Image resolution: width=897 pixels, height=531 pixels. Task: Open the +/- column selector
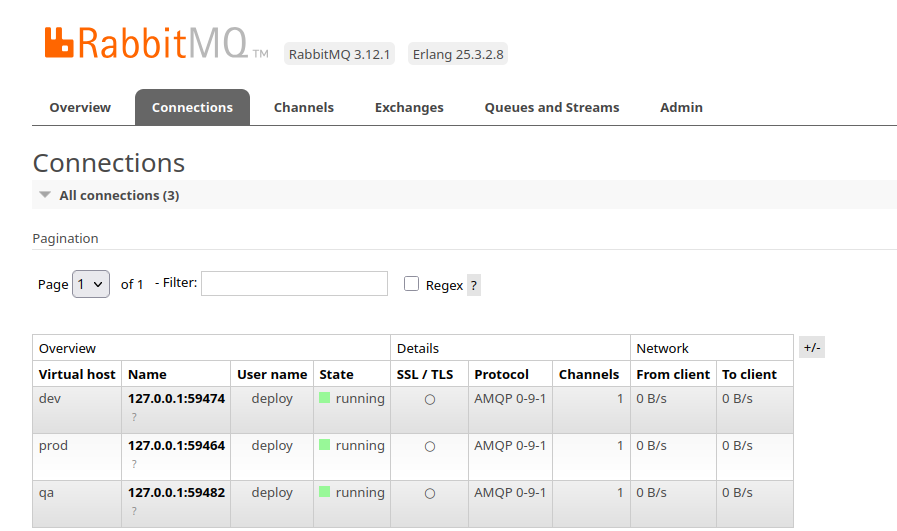point(811,348)
